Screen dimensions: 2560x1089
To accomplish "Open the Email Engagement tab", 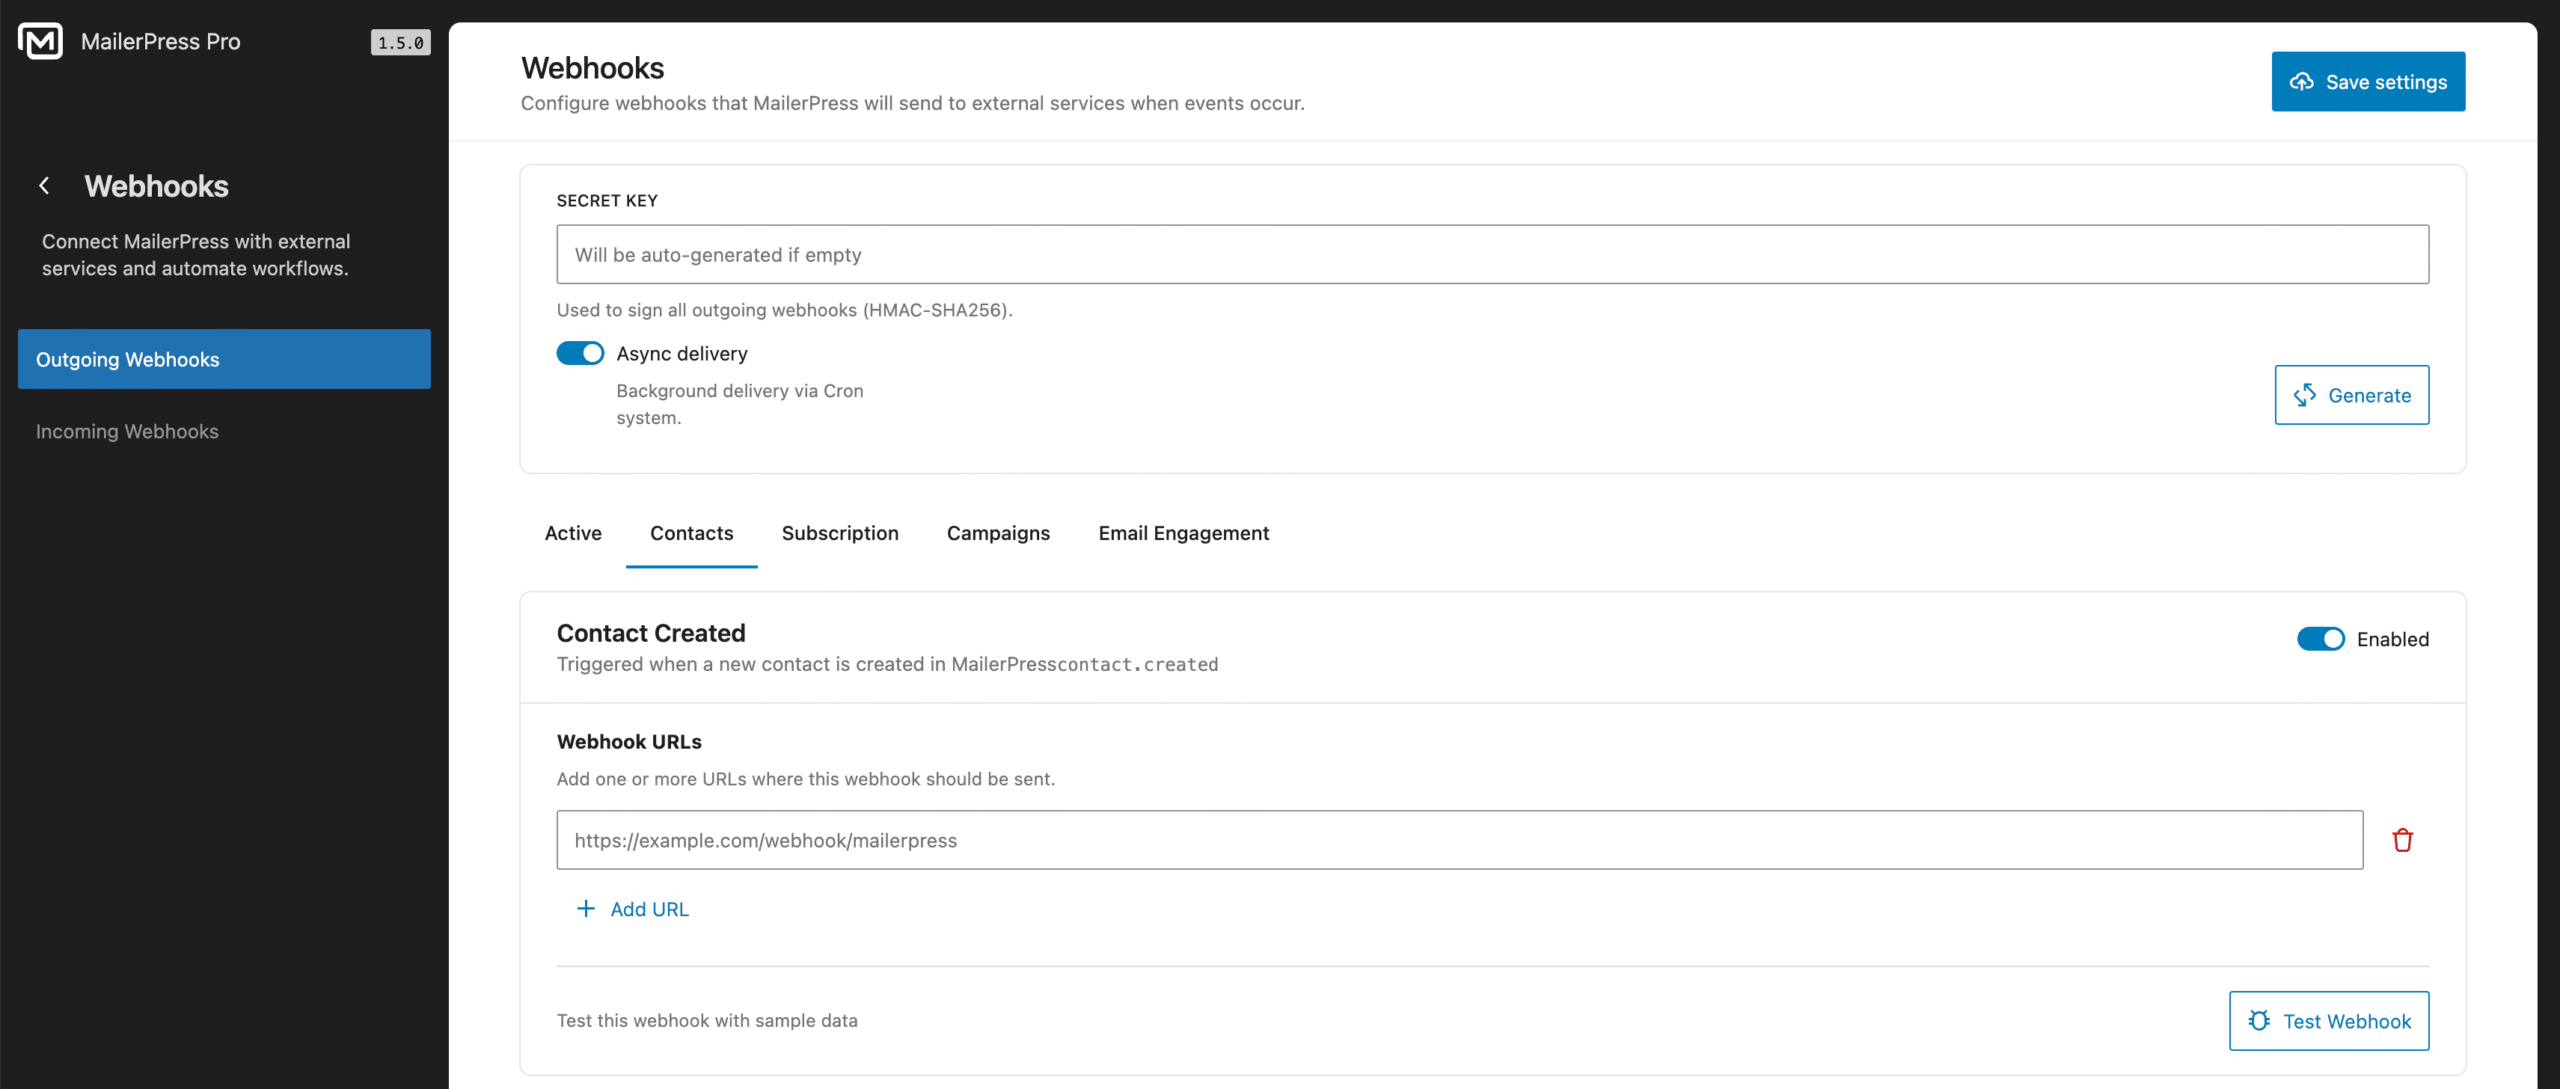I will 1184,533.
